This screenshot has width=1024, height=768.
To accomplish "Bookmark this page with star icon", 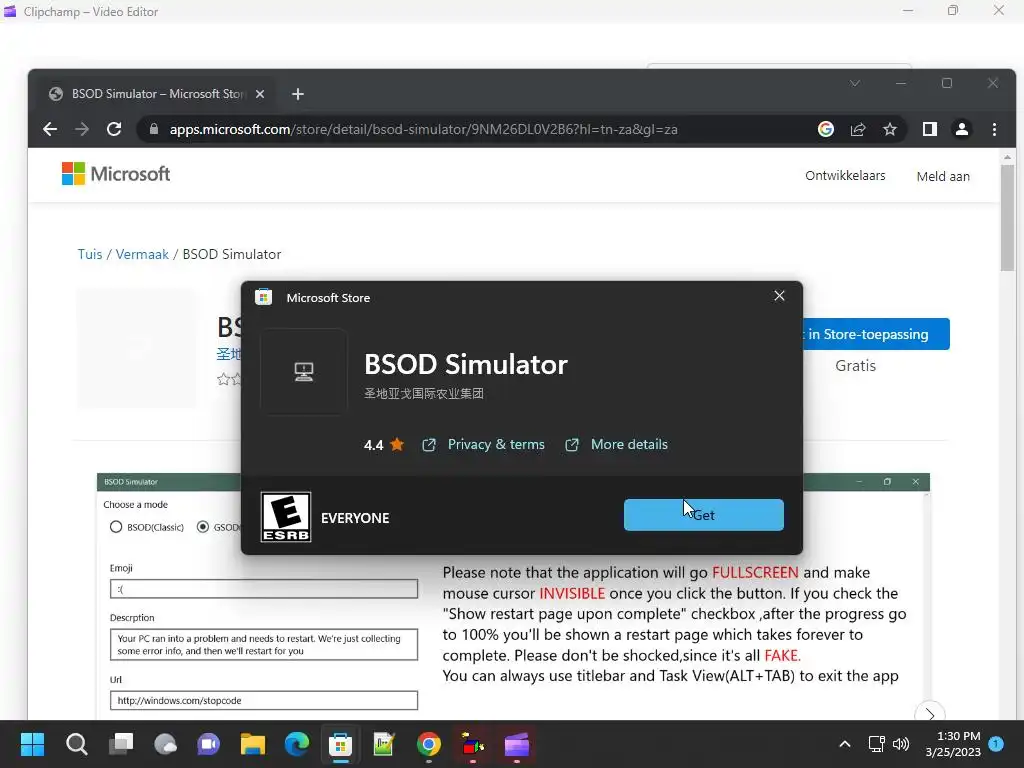I will [x=889, y=129].
